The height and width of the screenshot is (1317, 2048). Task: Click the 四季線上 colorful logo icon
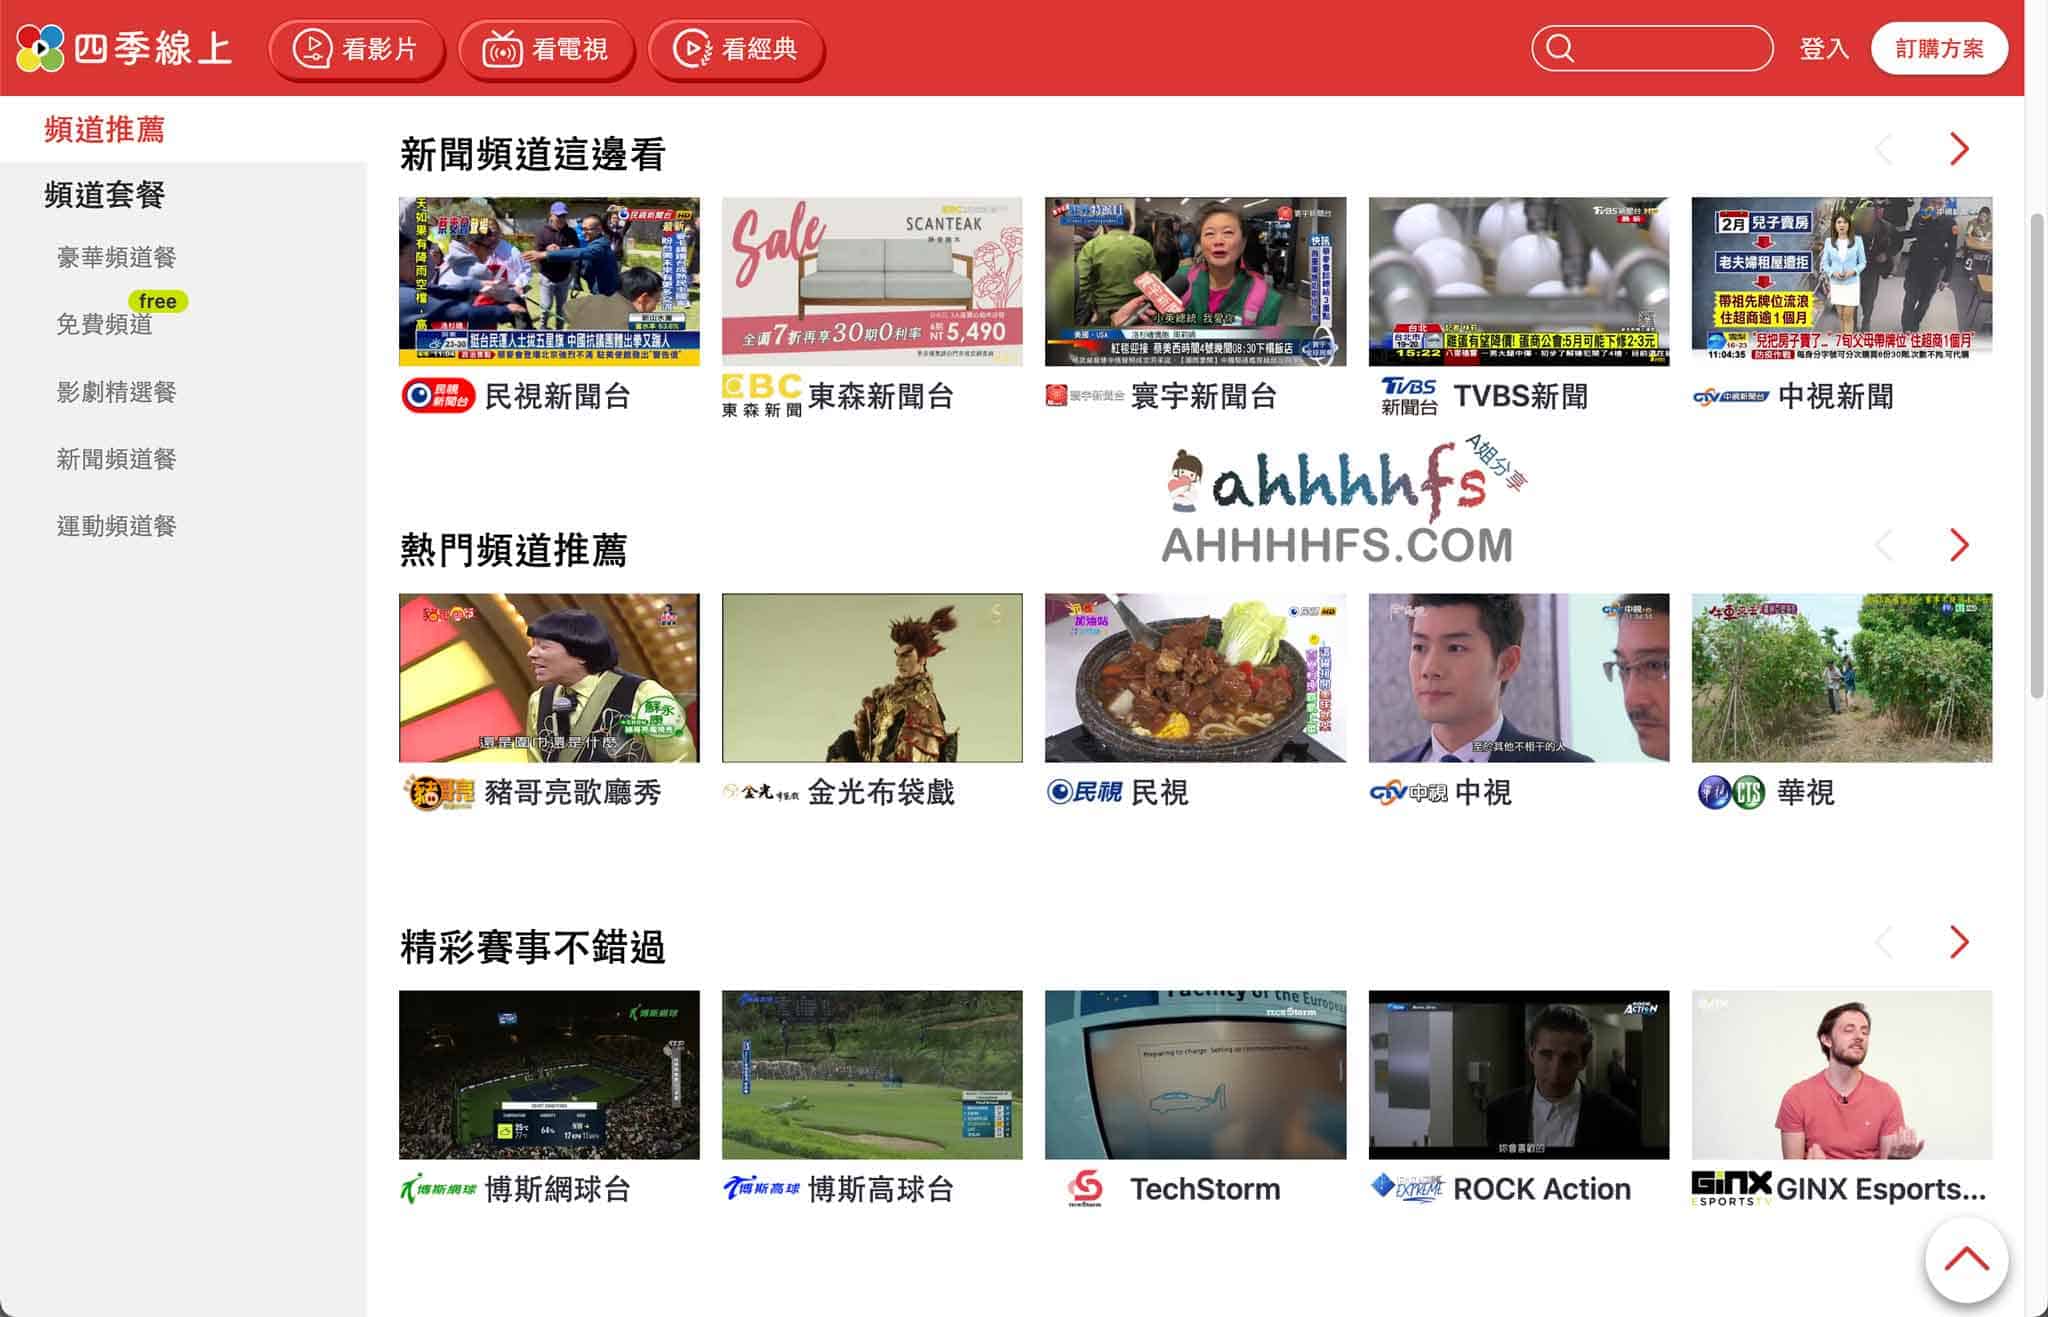(41, 48)
